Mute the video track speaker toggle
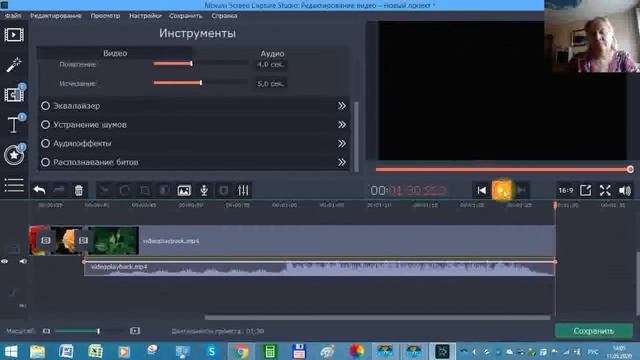 point(23,261)
